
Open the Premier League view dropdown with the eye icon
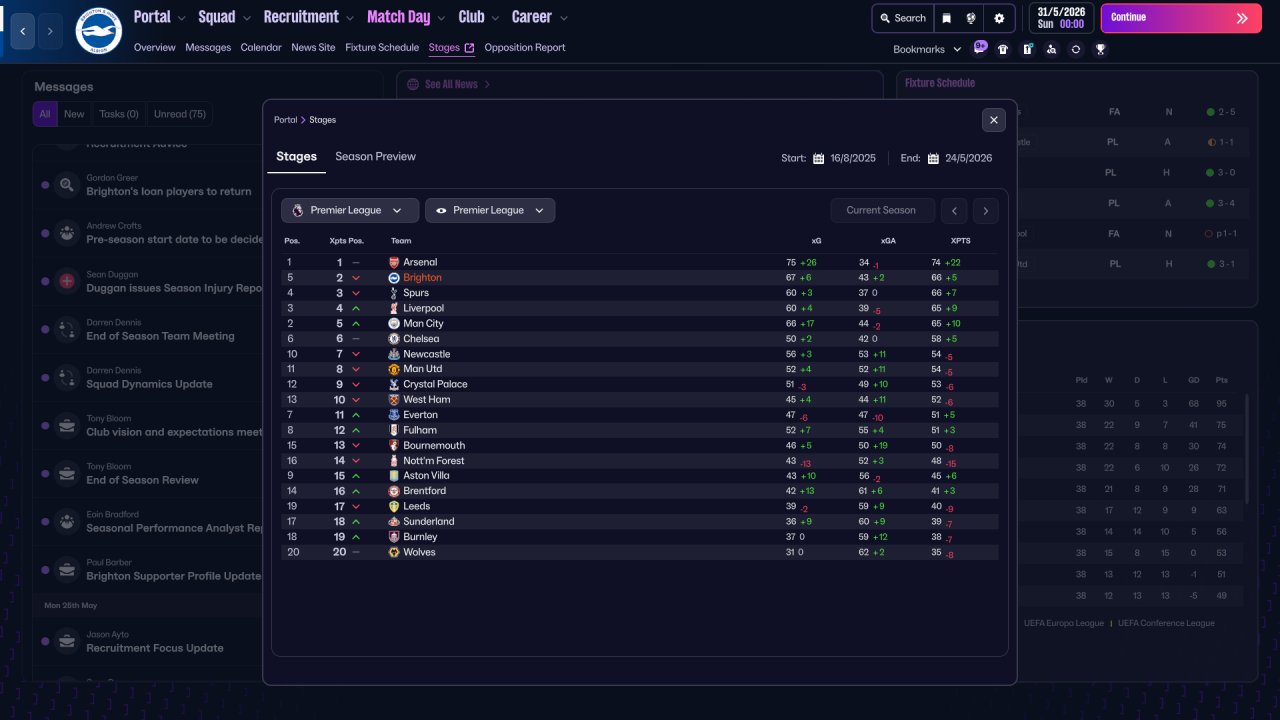(x=490, y=210)
